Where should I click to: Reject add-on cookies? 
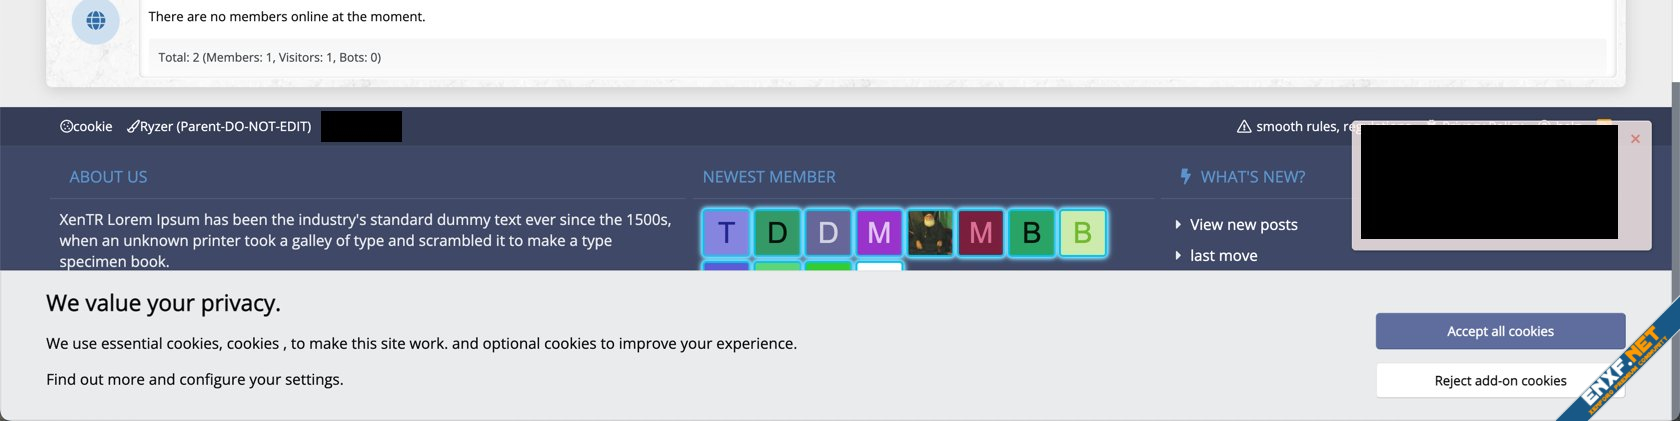click(x=1500, y=381)
